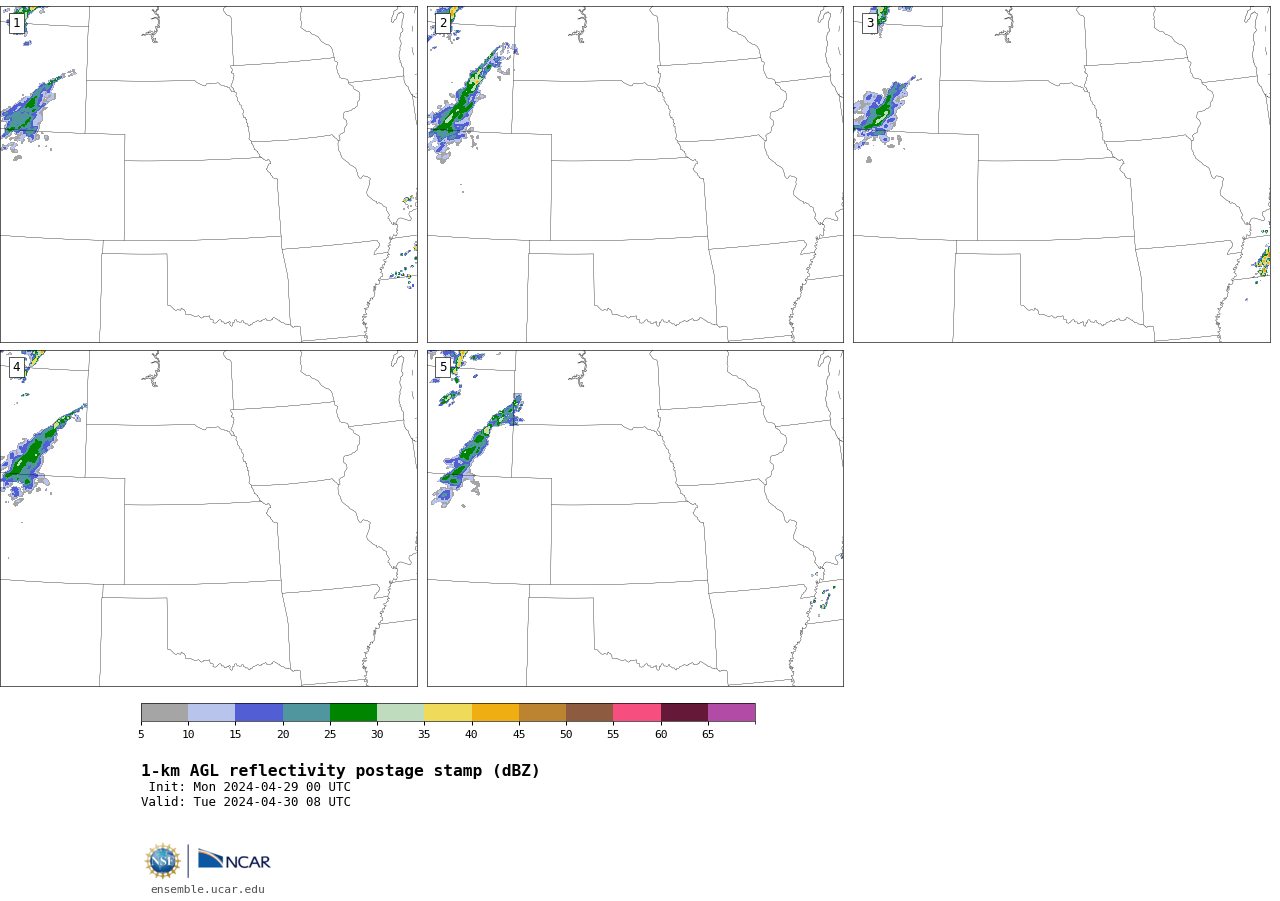Select the green 25-30 dBZ swatch
The image size is (1280, 901).
click(x=353, y=713)
